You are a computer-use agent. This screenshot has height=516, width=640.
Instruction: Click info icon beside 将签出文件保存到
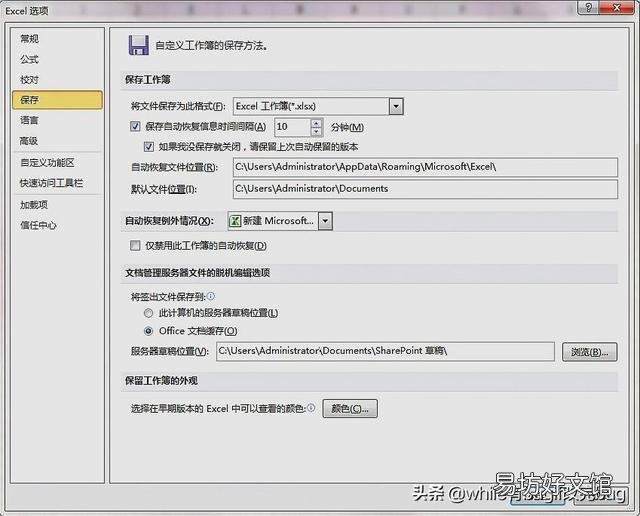[211, 296]
